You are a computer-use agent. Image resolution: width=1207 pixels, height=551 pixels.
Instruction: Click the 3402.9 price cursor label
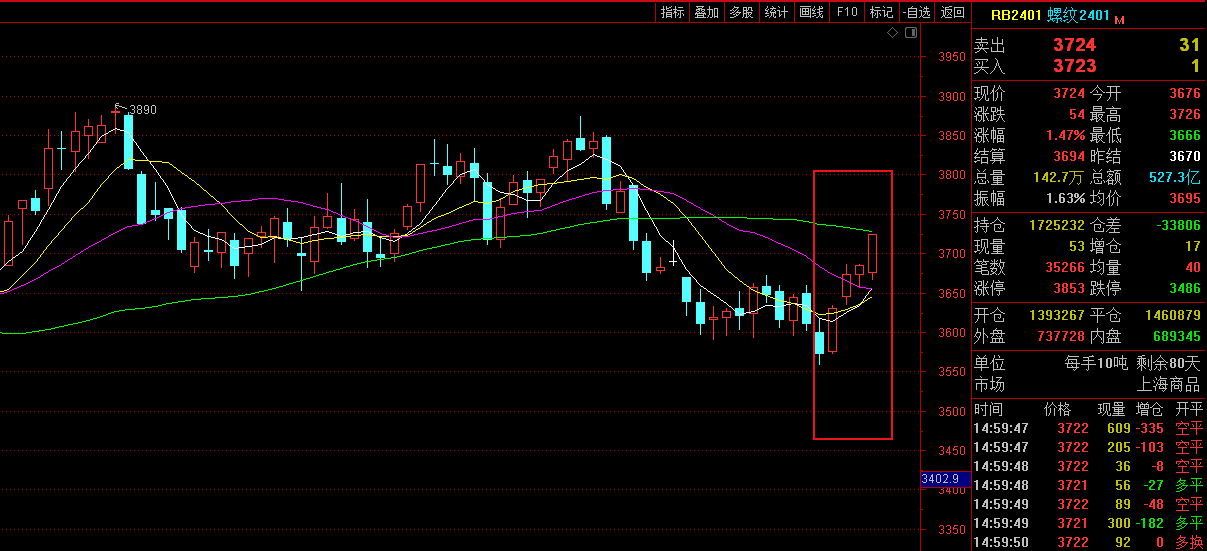tap(940, 480)
